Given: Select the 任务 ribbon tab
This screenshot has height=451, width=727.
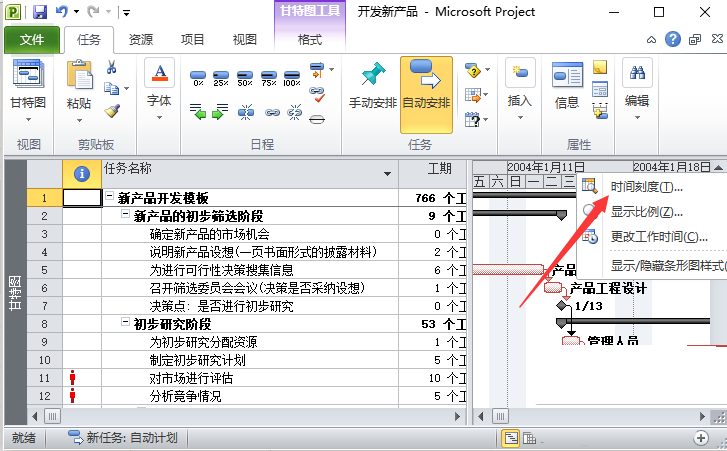Looking at the screenshot, I should pos(89,39).
